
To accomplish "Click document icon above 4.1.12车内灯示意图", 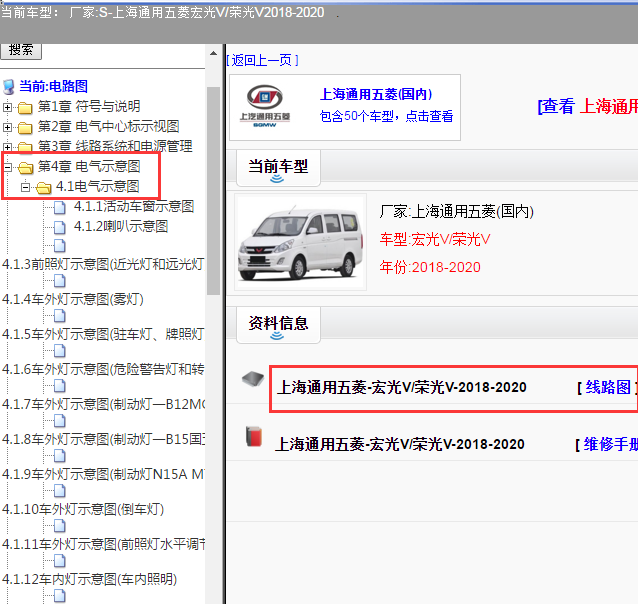I will click(x=60, y=560).
